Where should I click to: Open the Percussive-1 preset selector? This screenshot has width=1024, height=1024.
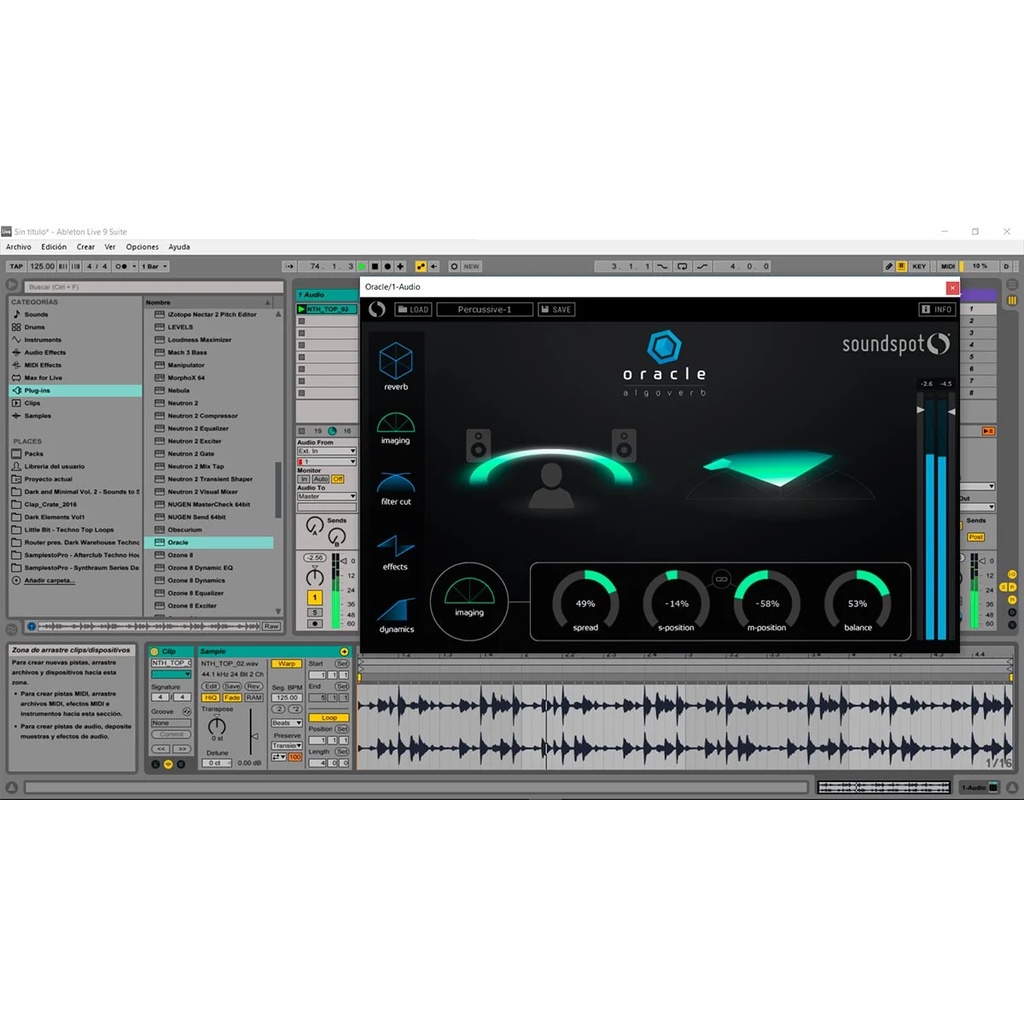coord(485,310)
